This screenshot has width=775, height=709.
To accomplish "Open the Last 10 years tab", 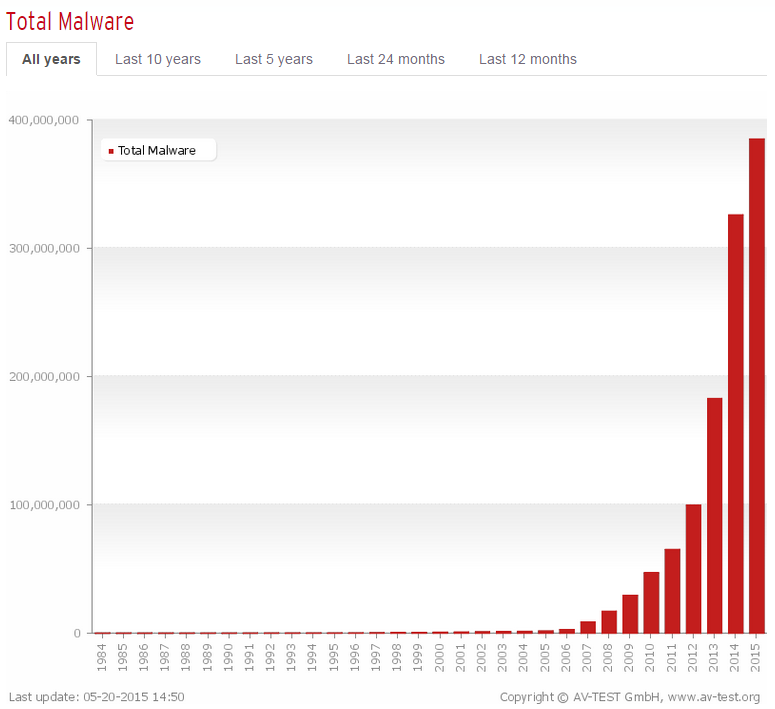I will [158, 59].
